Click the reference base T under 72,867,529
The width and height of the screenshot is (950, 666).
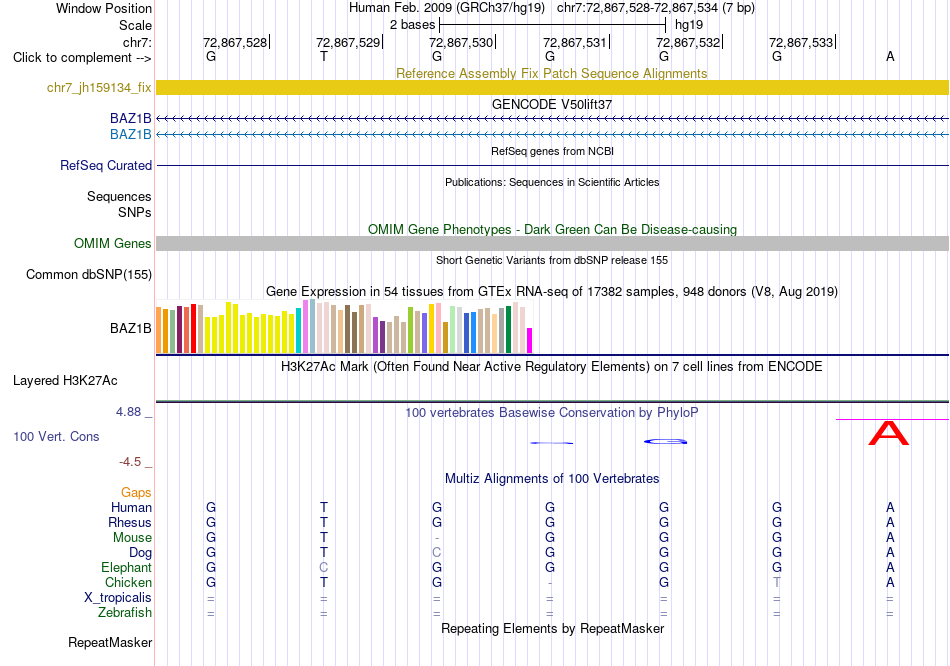tap(324, 57)
